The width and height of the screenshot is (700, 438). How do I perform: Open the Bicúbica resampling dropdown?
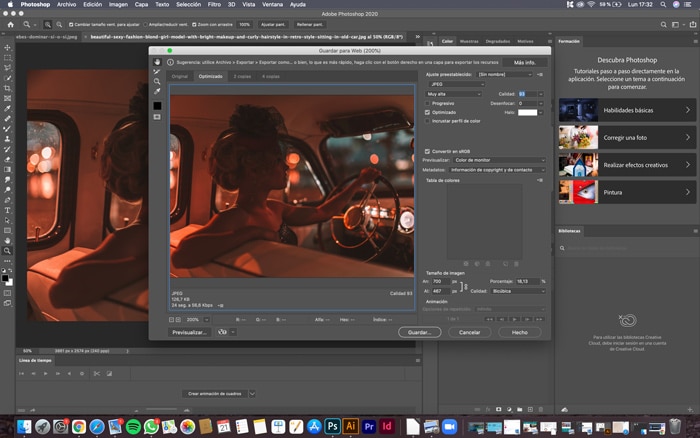pyautogui.click(x=518, y=291)
